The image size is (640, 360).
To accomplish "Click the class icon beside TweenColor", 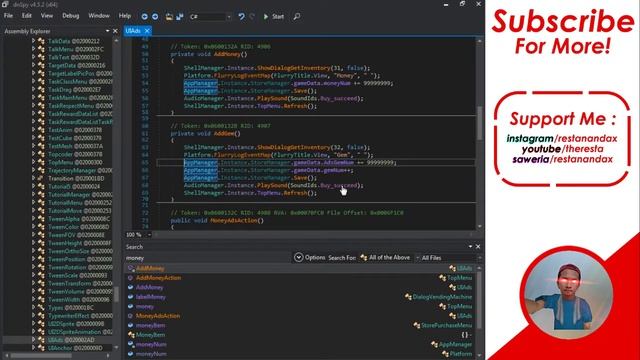I will pos(41,227).
